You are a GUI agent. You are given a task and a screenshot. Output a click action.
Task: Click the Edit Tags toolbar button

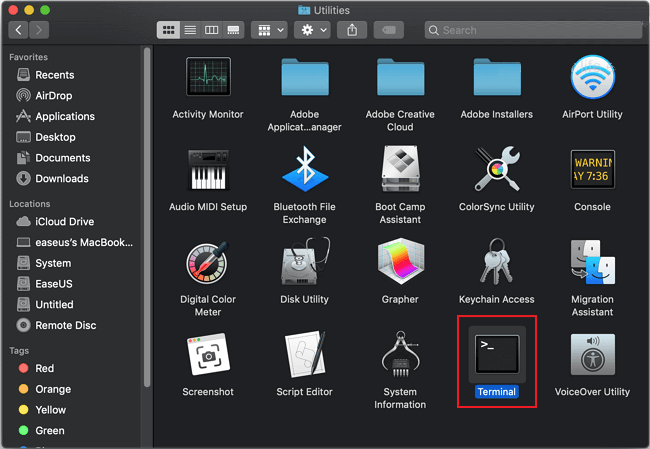click(x=389, y=30)
